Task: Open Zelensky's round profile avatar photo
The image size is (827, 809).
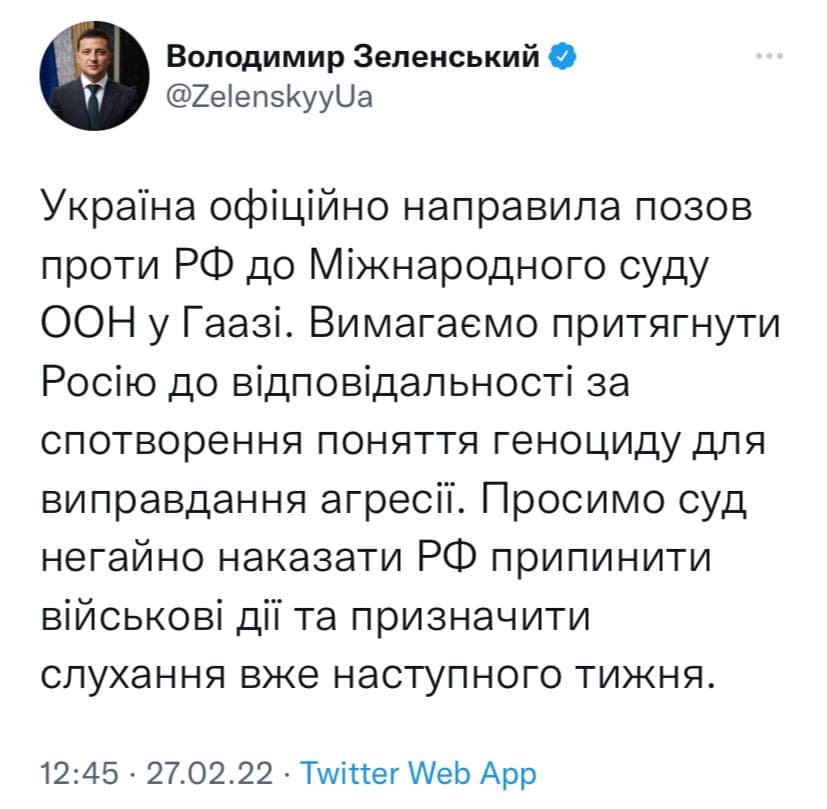Action: [94, 76]
